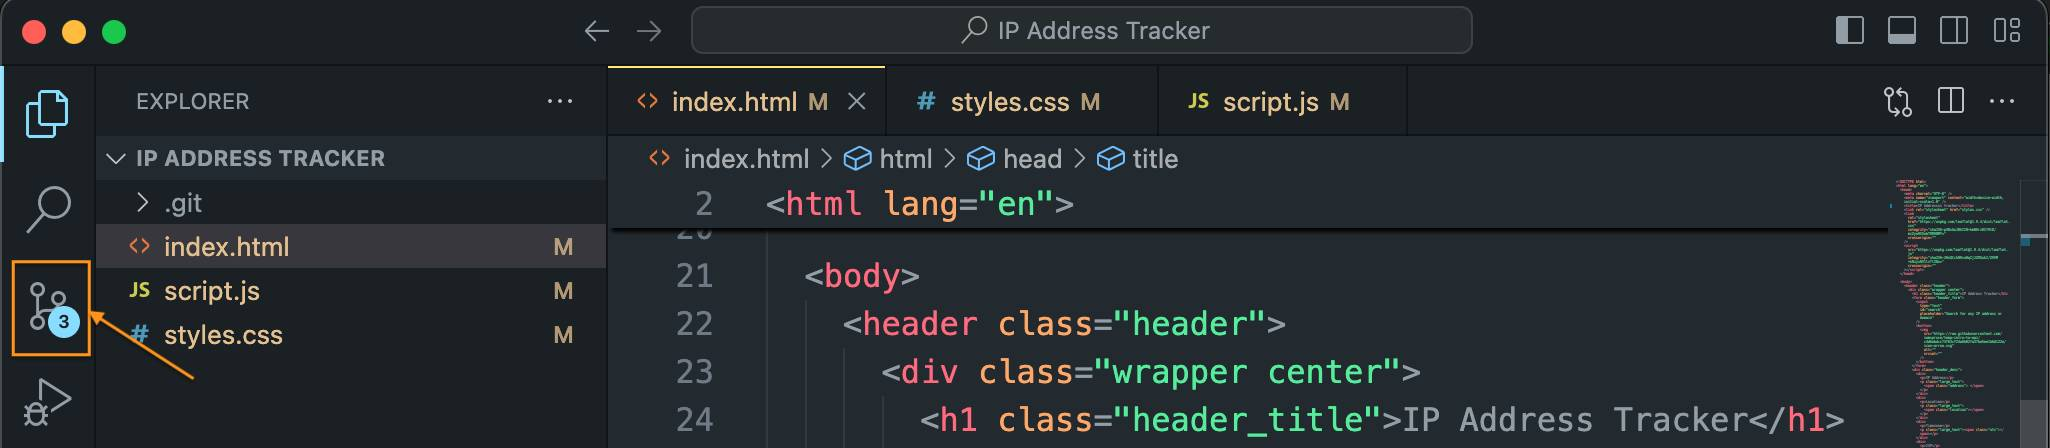Toggle the bottom panel layout icon
Viewport: 2050px width, 448px height.
(x=1902, y=31)
